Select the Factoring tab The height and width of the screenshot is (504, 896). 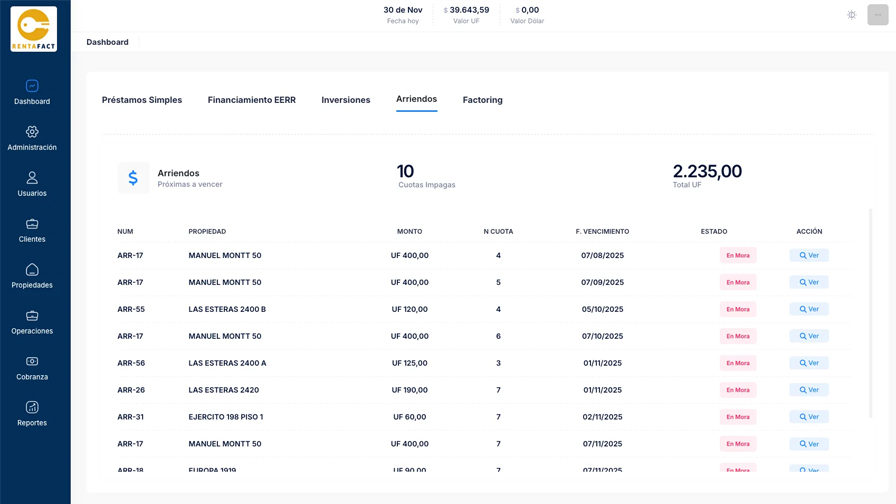coord(483,100)
